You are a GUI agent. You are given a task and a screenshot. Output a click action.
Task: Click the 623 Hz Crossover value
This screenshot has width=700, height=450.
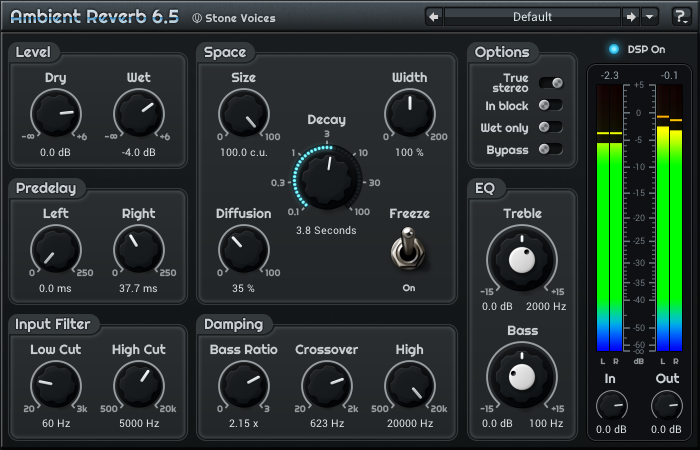[327, 424]
